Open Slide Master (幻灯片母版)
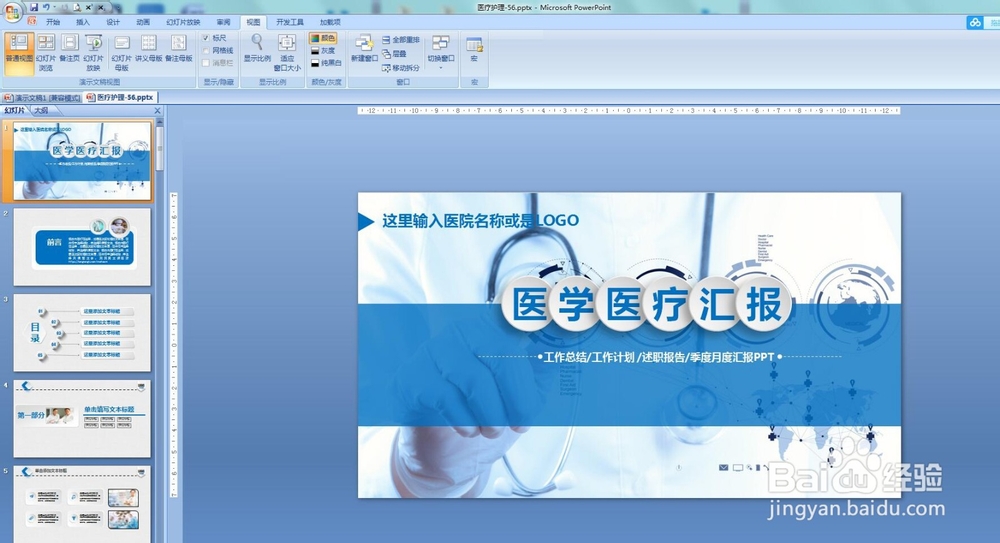Screen dimensions: 1000x543 click(122, 52)
